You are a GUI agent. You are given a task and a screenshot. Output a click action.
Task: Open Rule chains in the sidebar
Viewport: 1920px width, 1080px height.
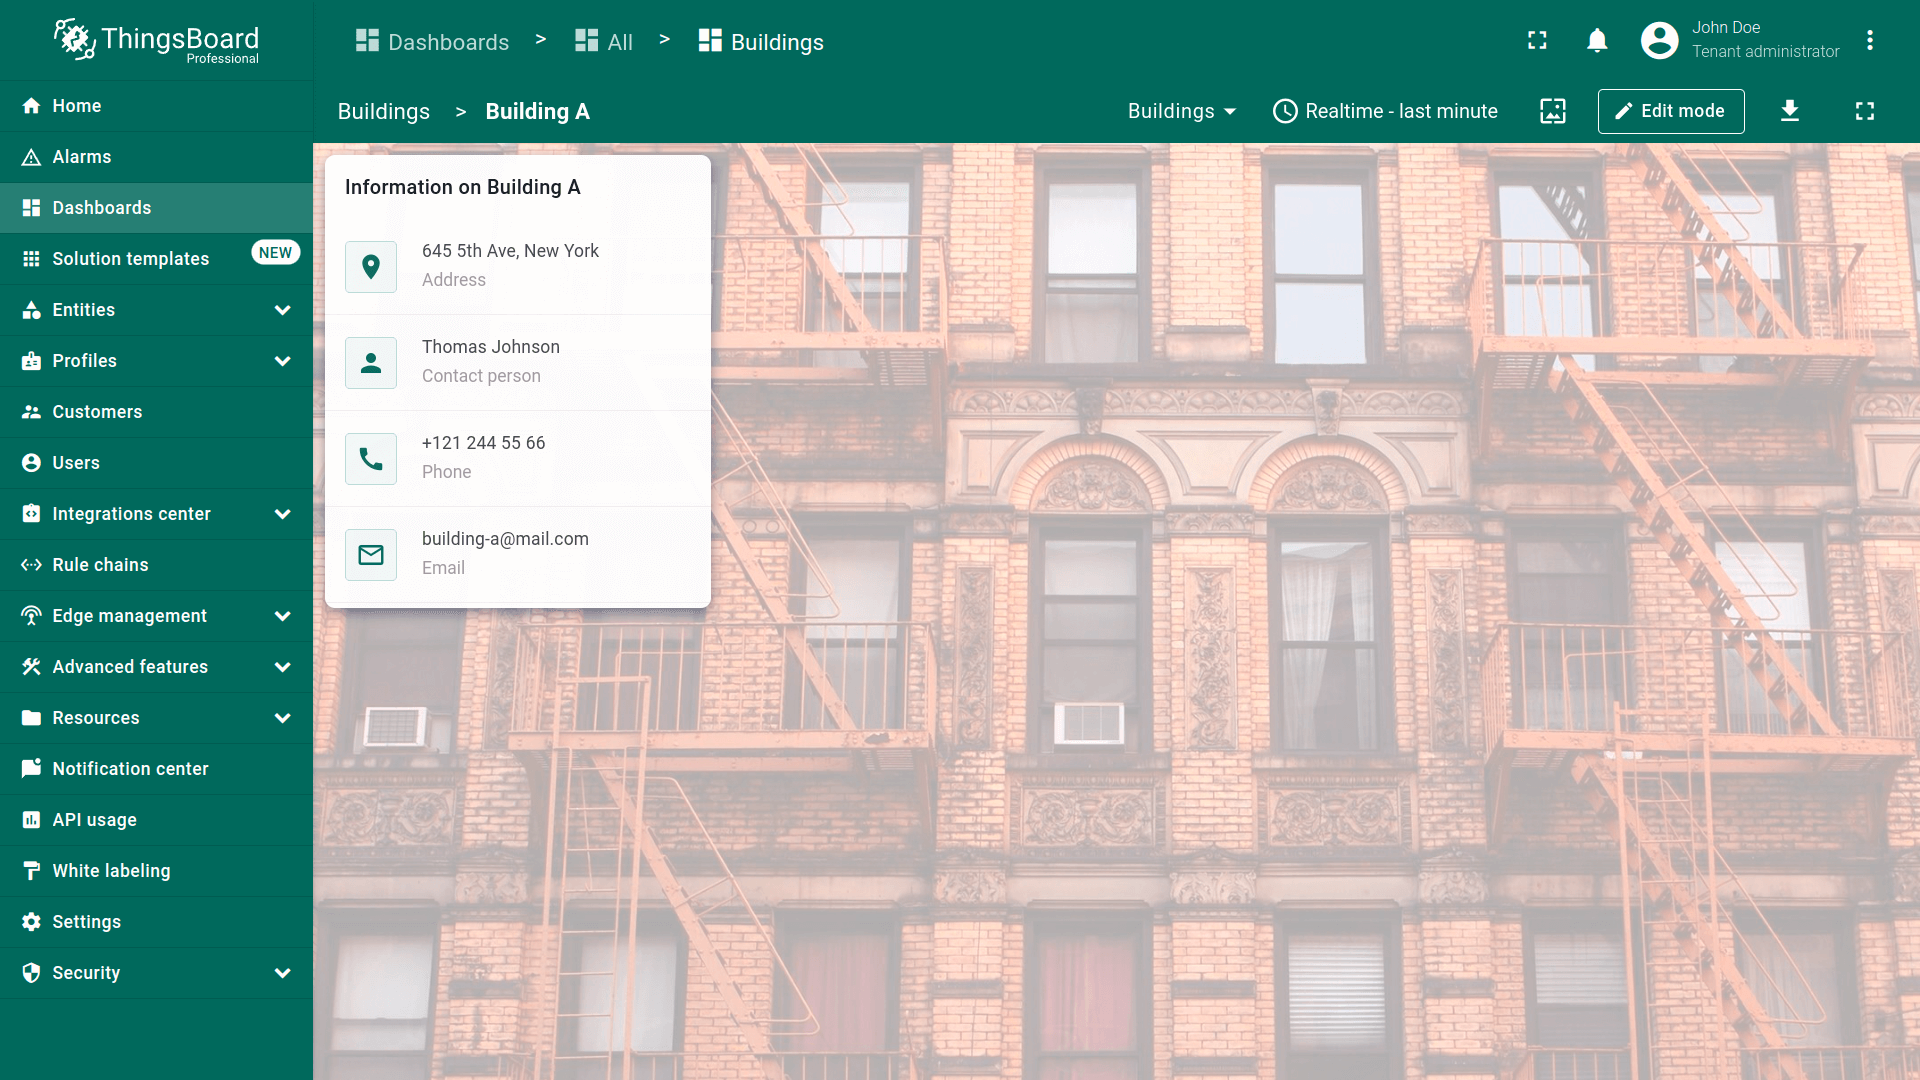pos(100,565)
